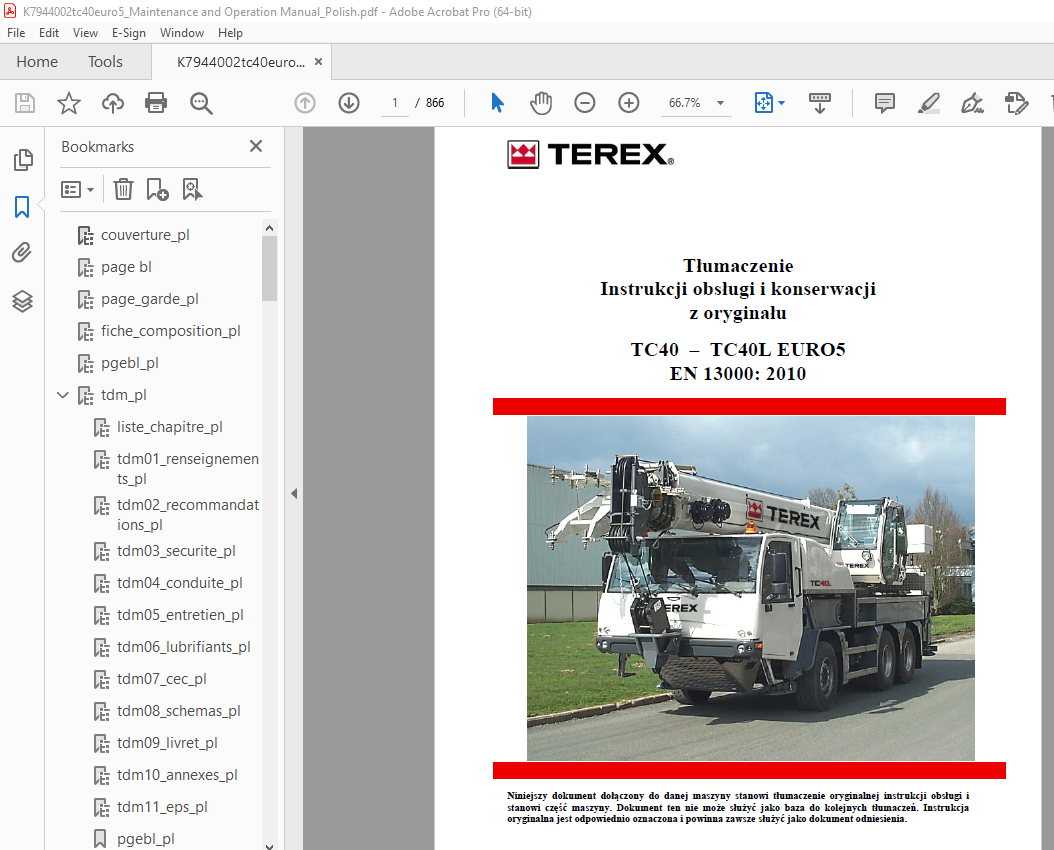Close the Bookmarks panel
Image resolution: width=1054 pixels, height=850 pixels.
(x=256, y=146)
